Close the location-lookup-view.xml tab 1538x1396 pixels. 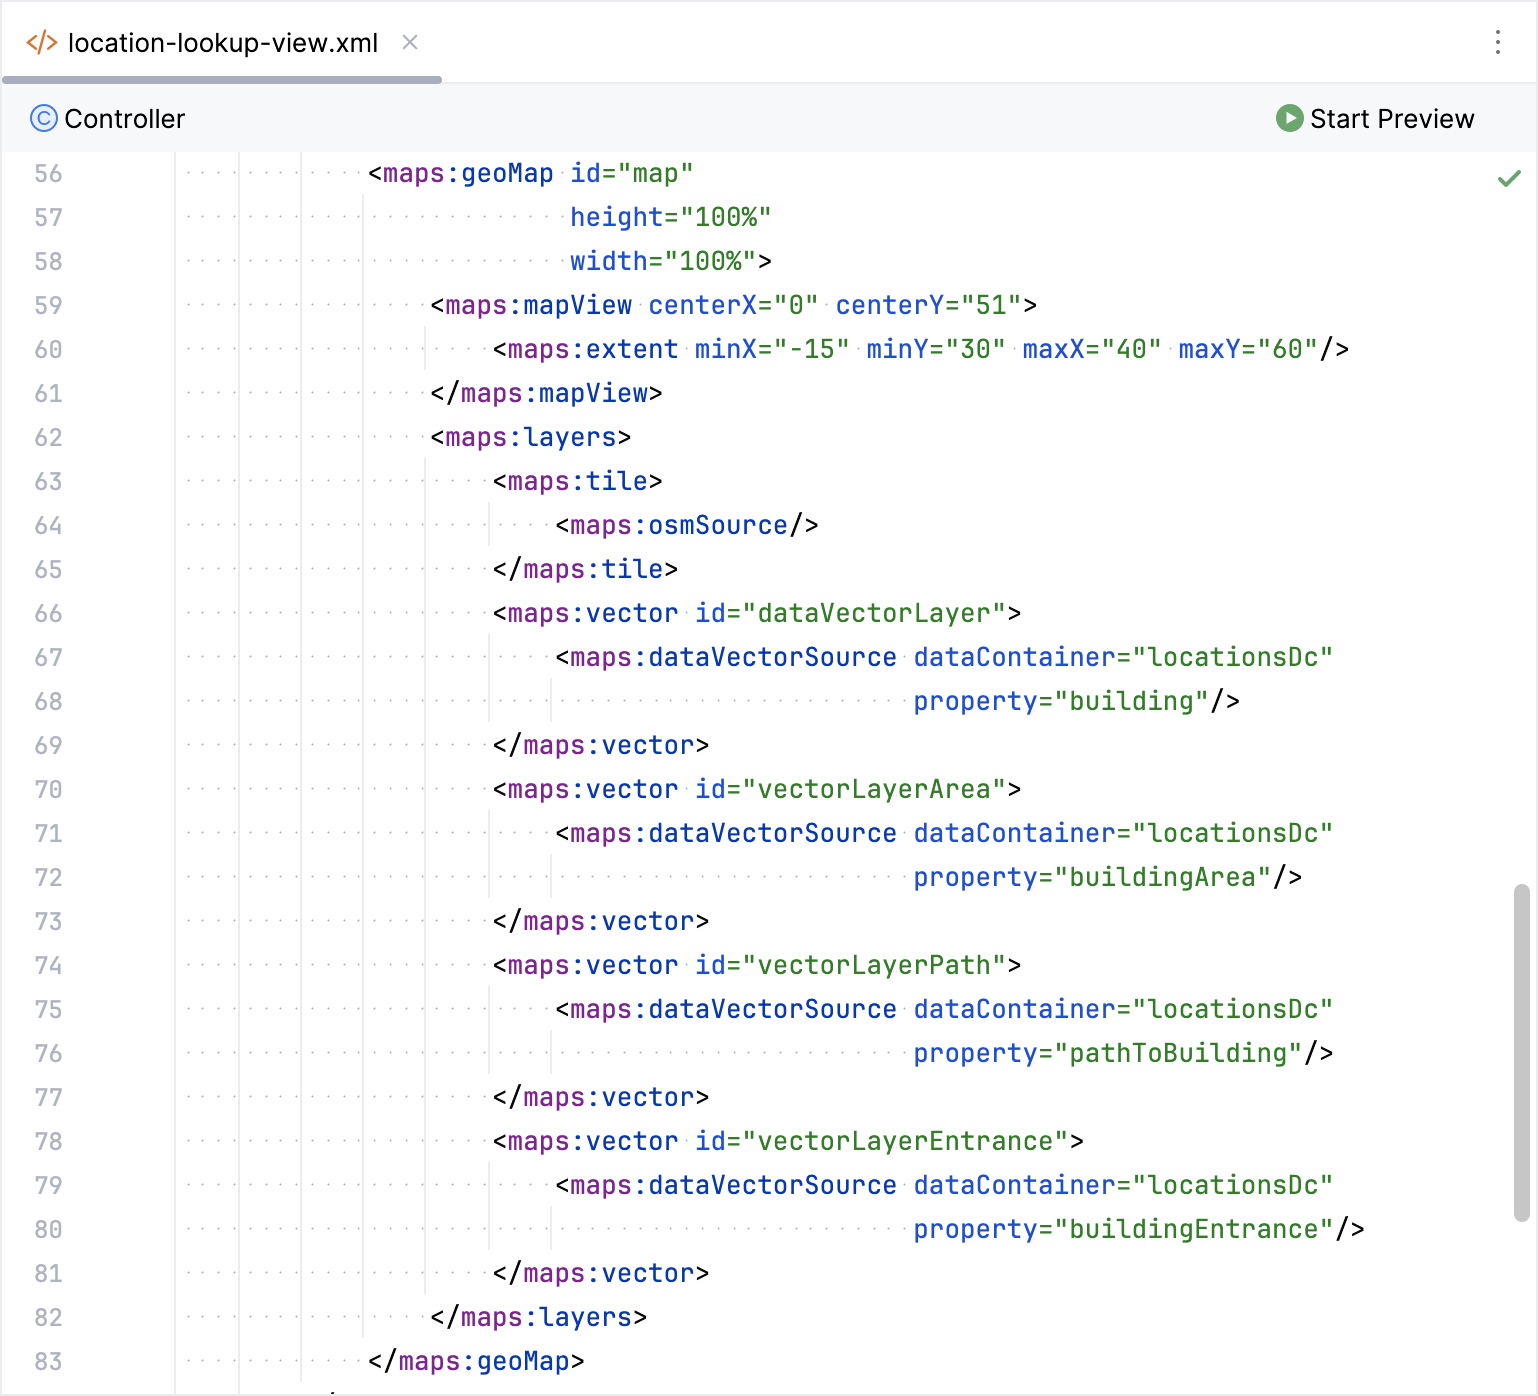pos(410,42)
